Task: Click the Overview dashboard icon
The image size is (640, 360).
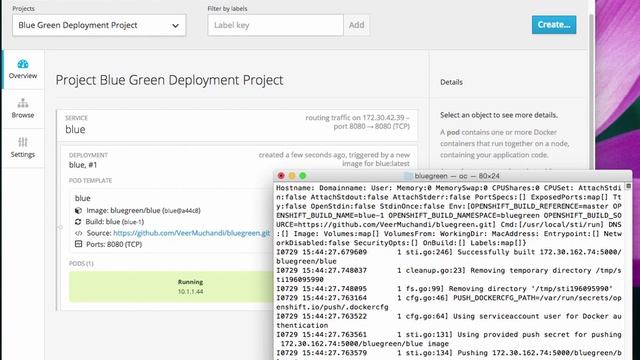Action: point(23,64)
